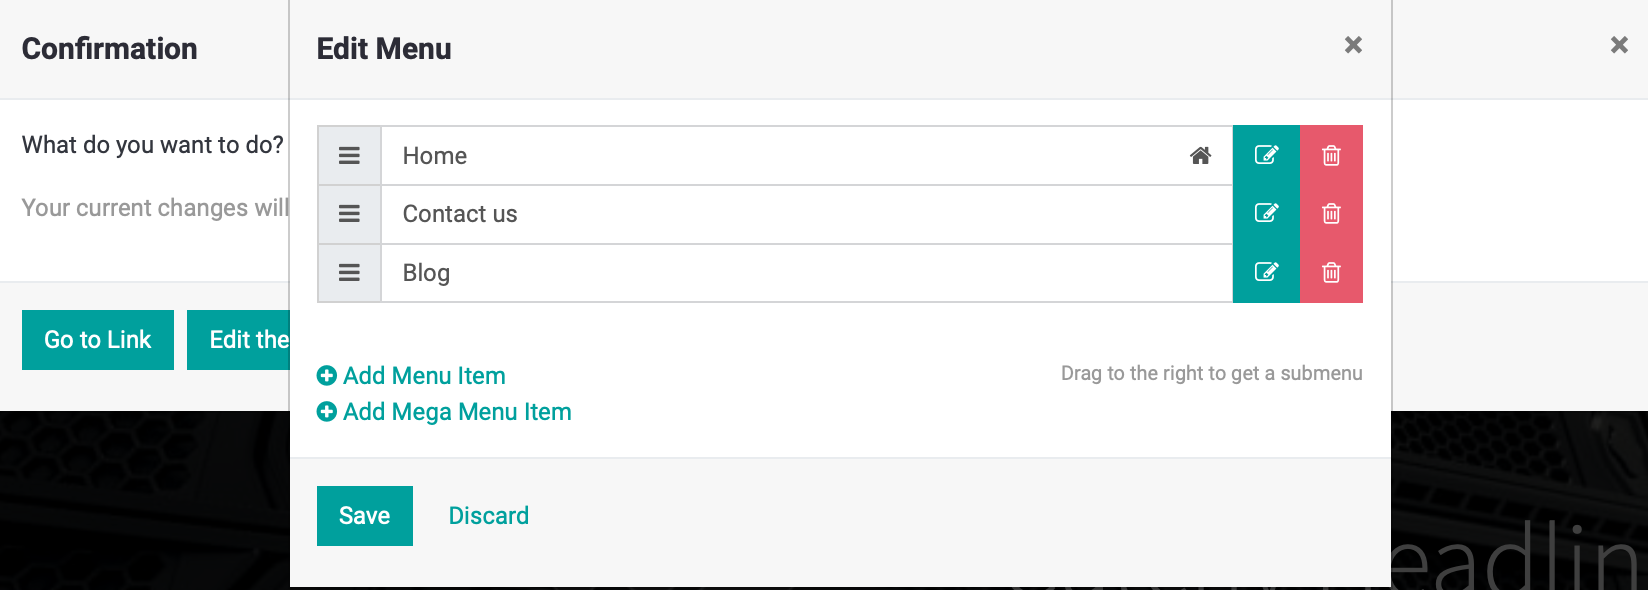This screenshot has width=1648, height=590.
Task: Click the homepage house icon
Action: tap(1200, 155)
